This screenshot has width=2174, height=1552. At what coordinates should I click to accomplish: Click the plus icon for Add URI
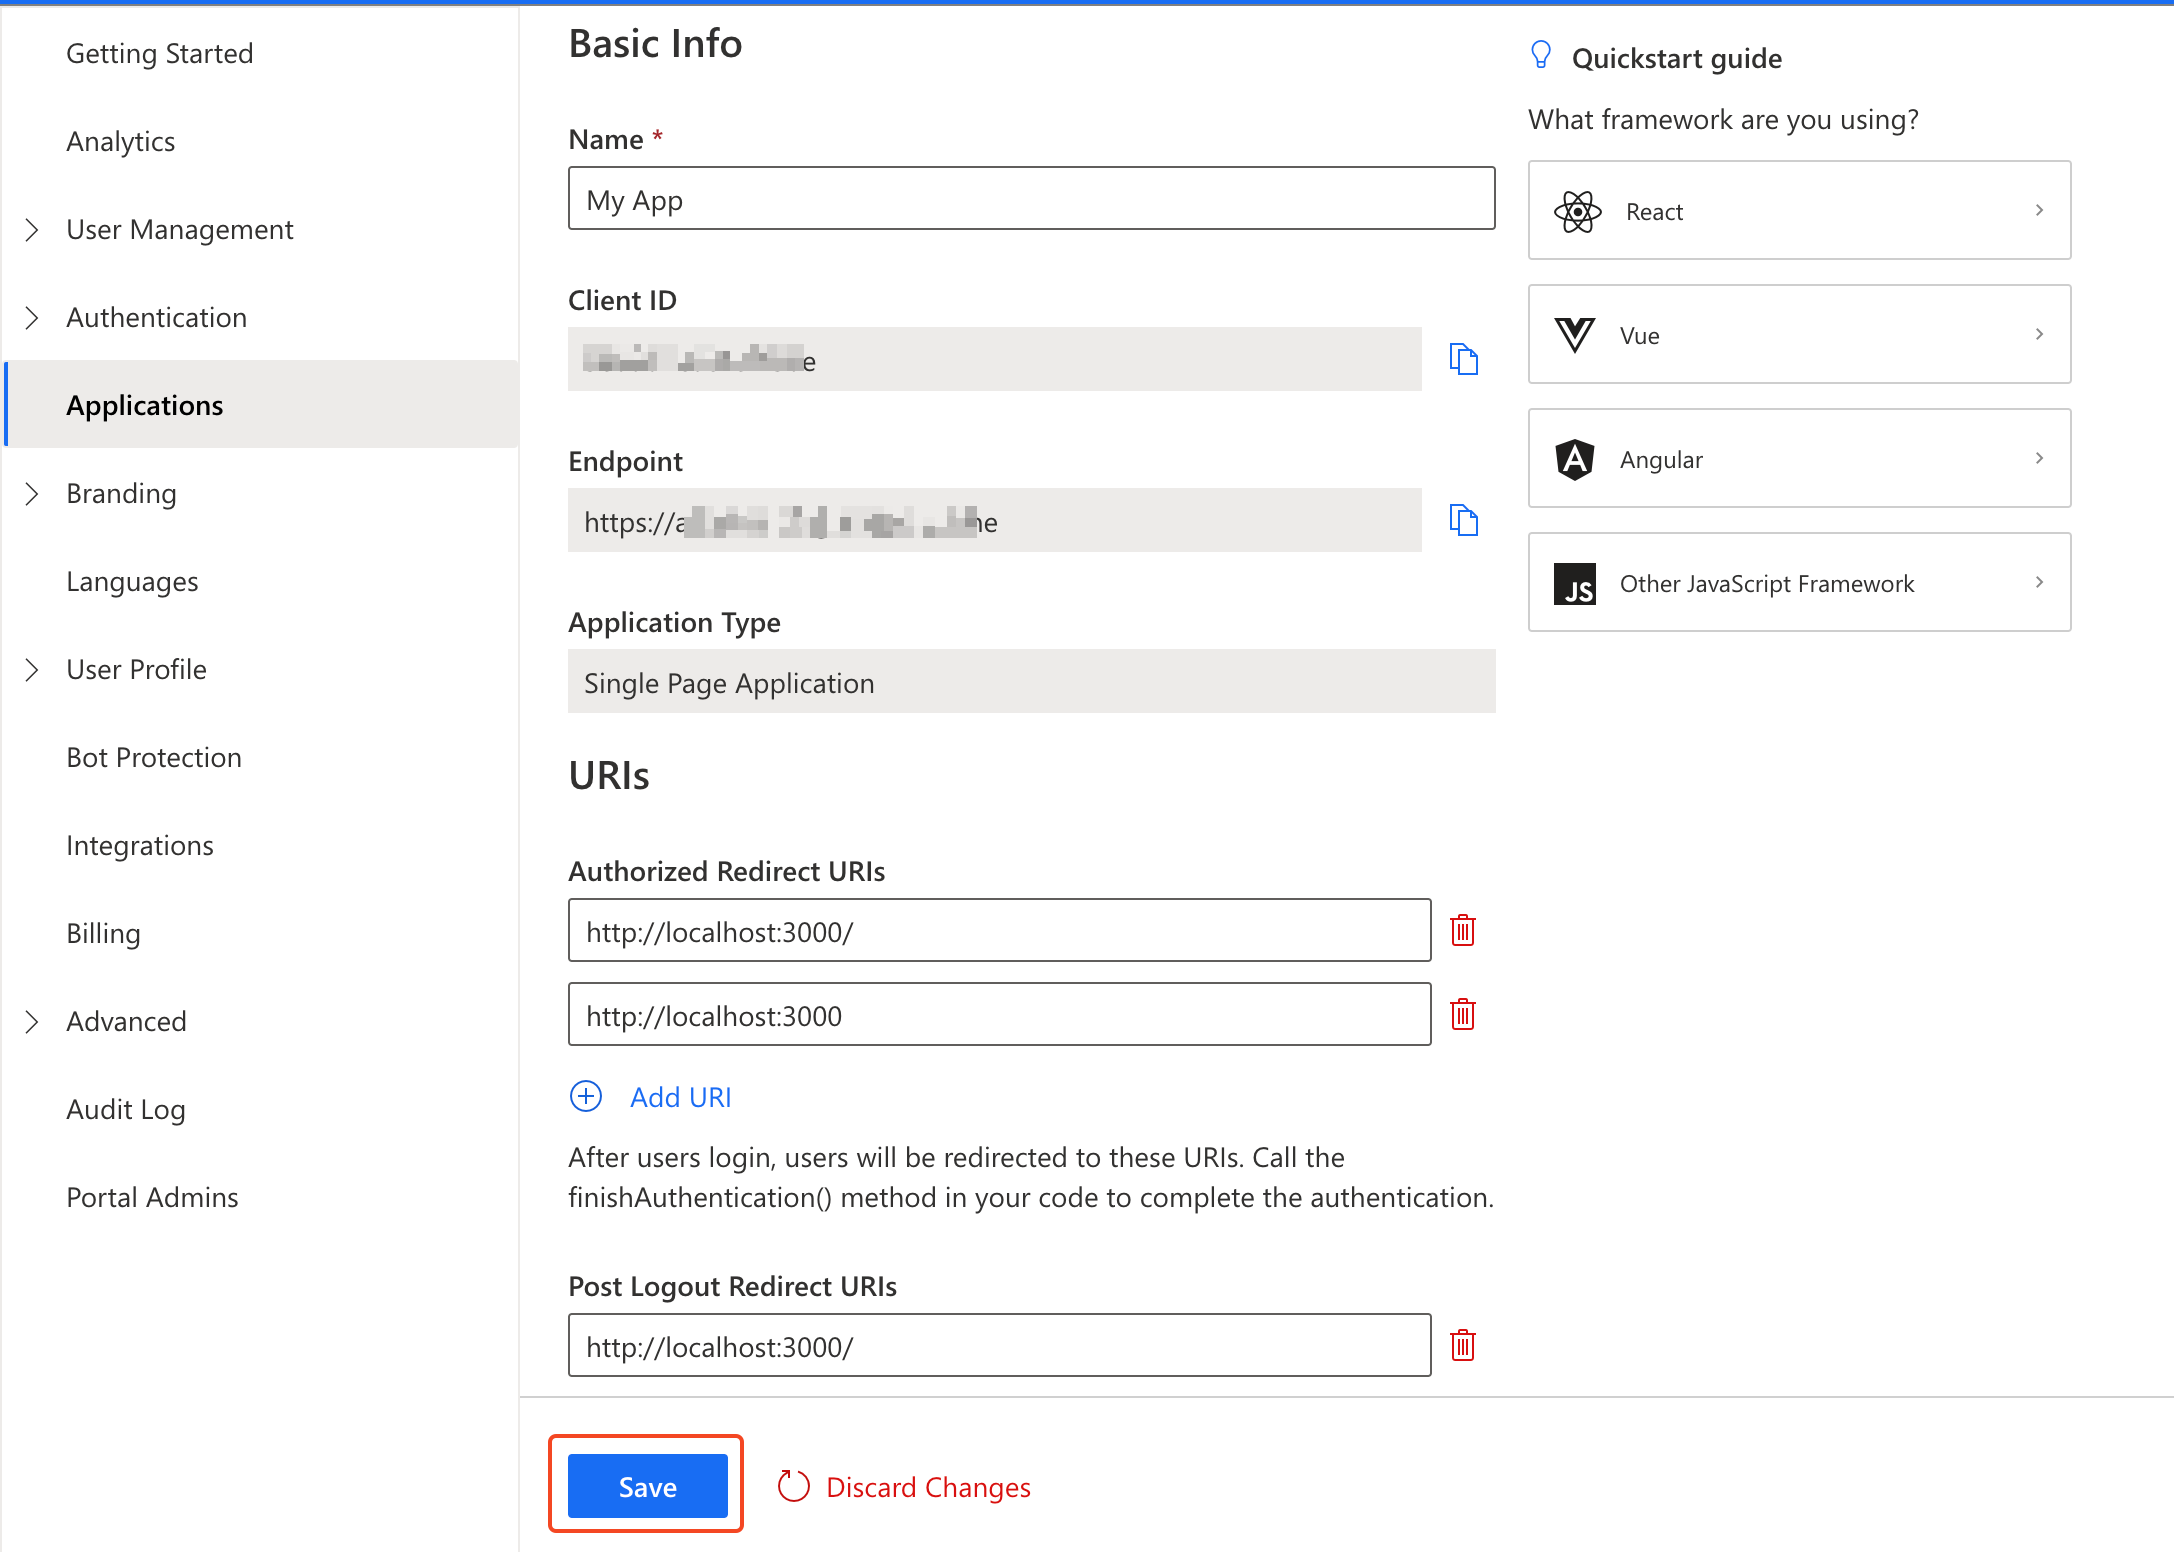point(586,1097)
